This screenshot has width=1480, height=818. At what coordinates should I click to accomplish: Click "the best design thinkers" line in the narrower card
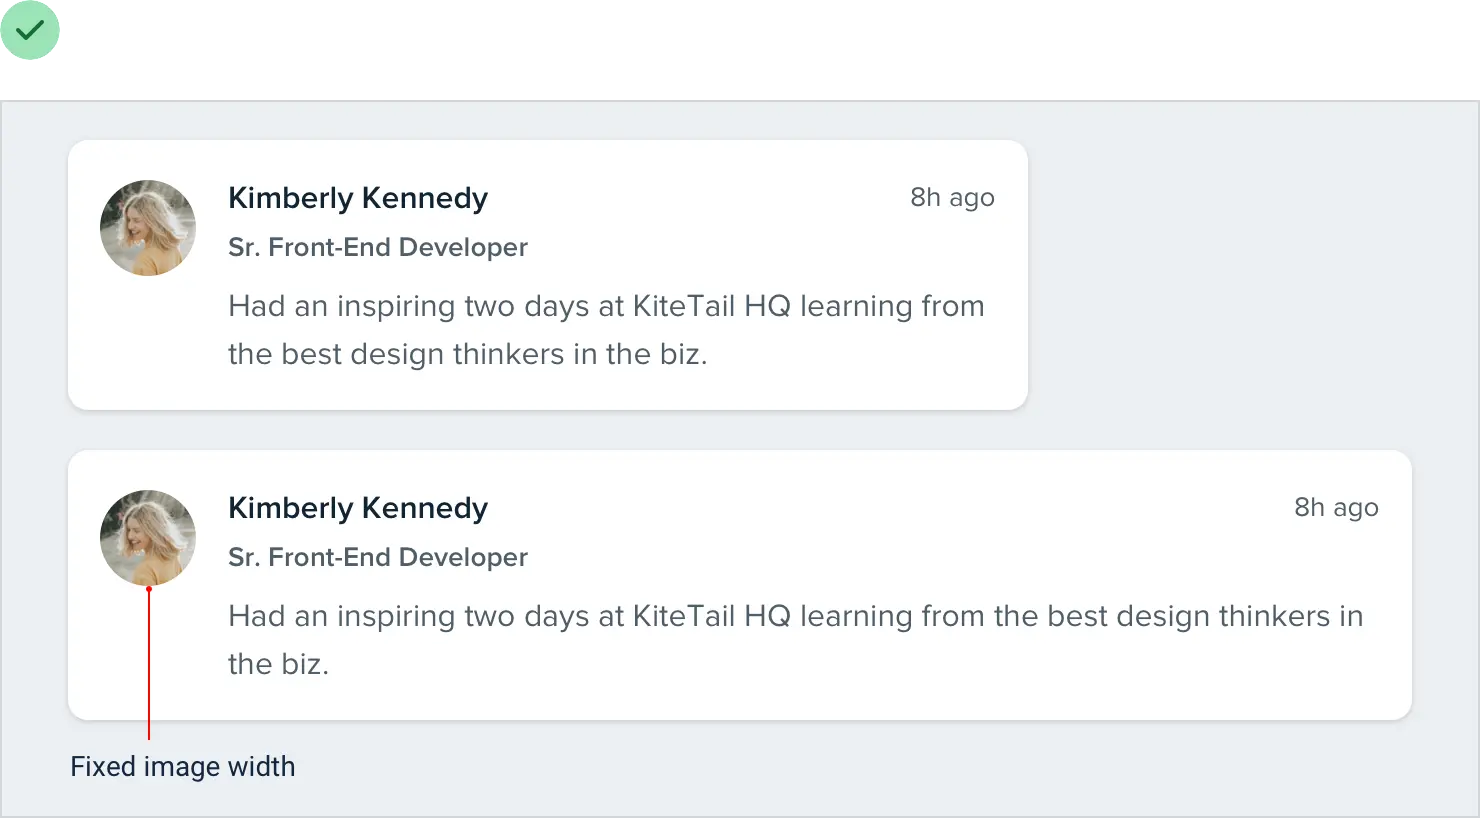(x=467, y=354)
